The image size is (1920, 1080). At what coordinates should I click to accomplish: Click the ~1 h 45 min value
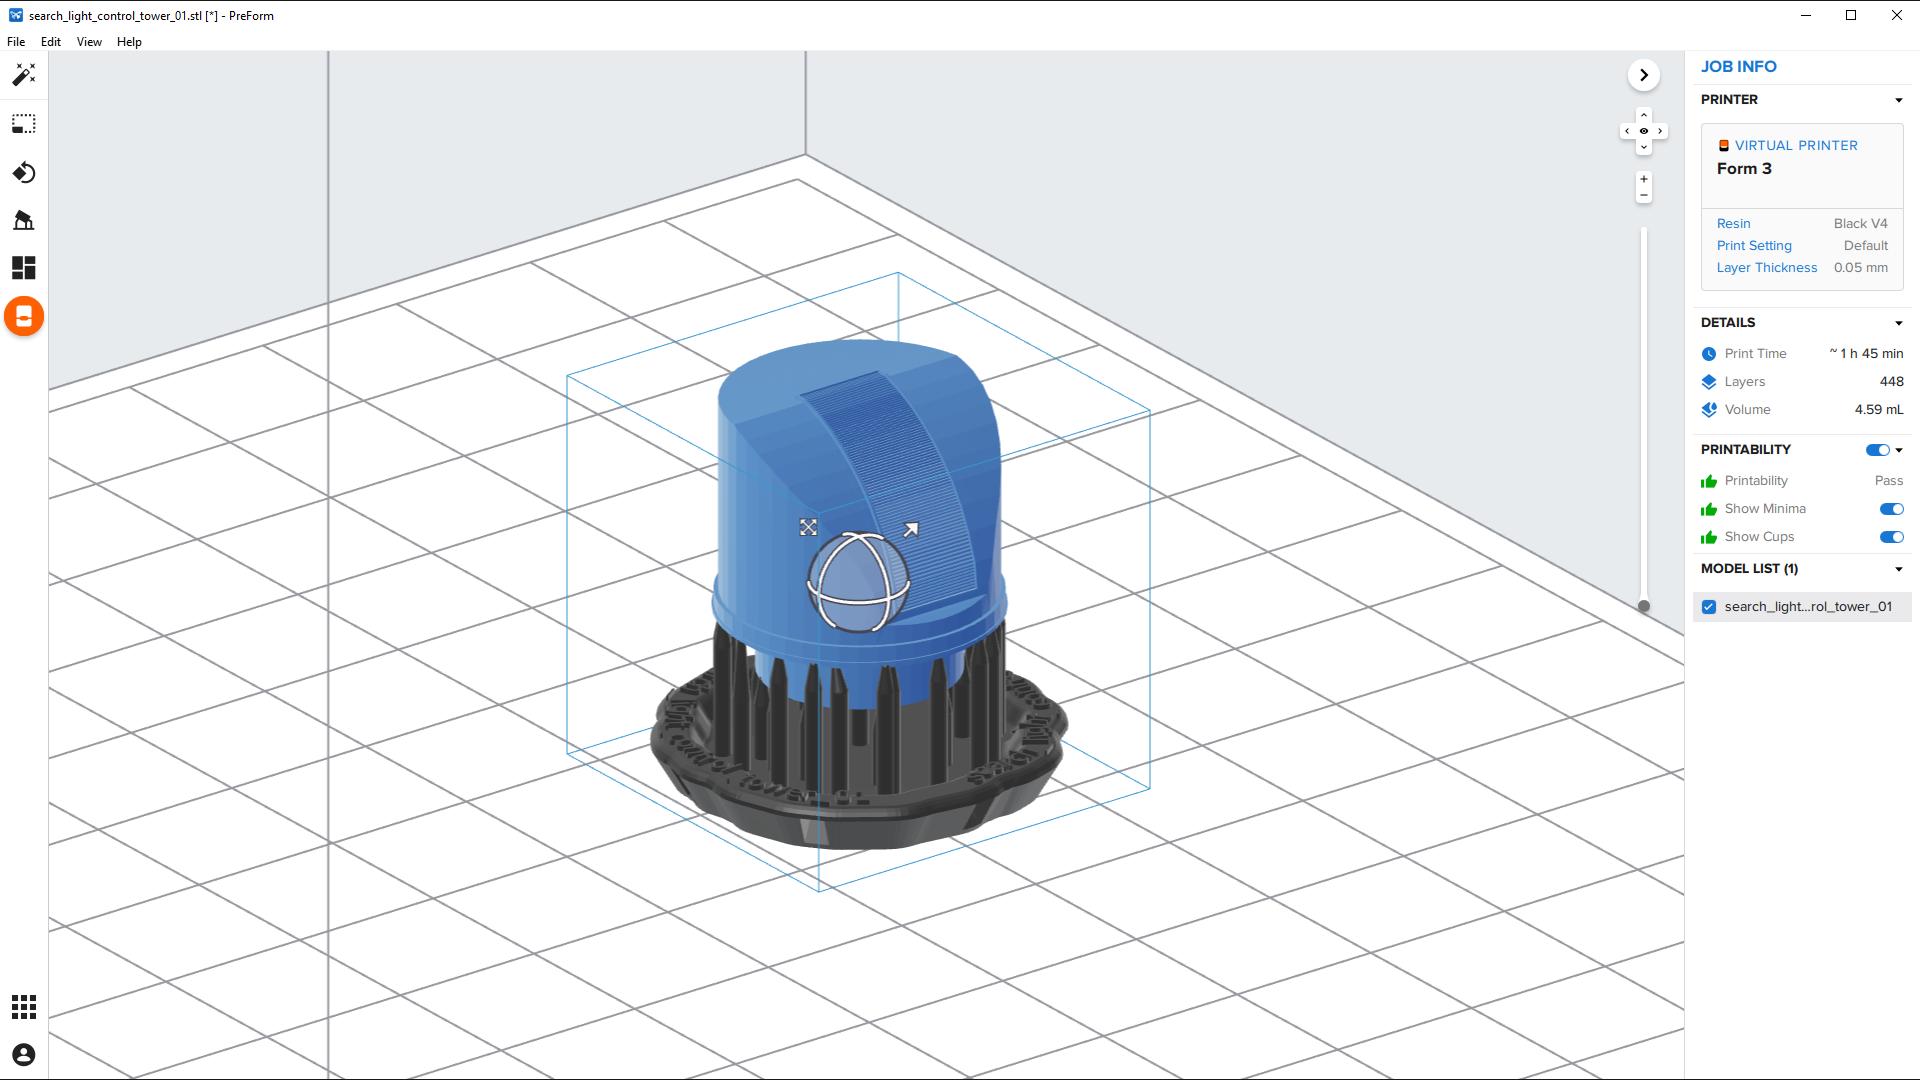tap(1866, 354)
